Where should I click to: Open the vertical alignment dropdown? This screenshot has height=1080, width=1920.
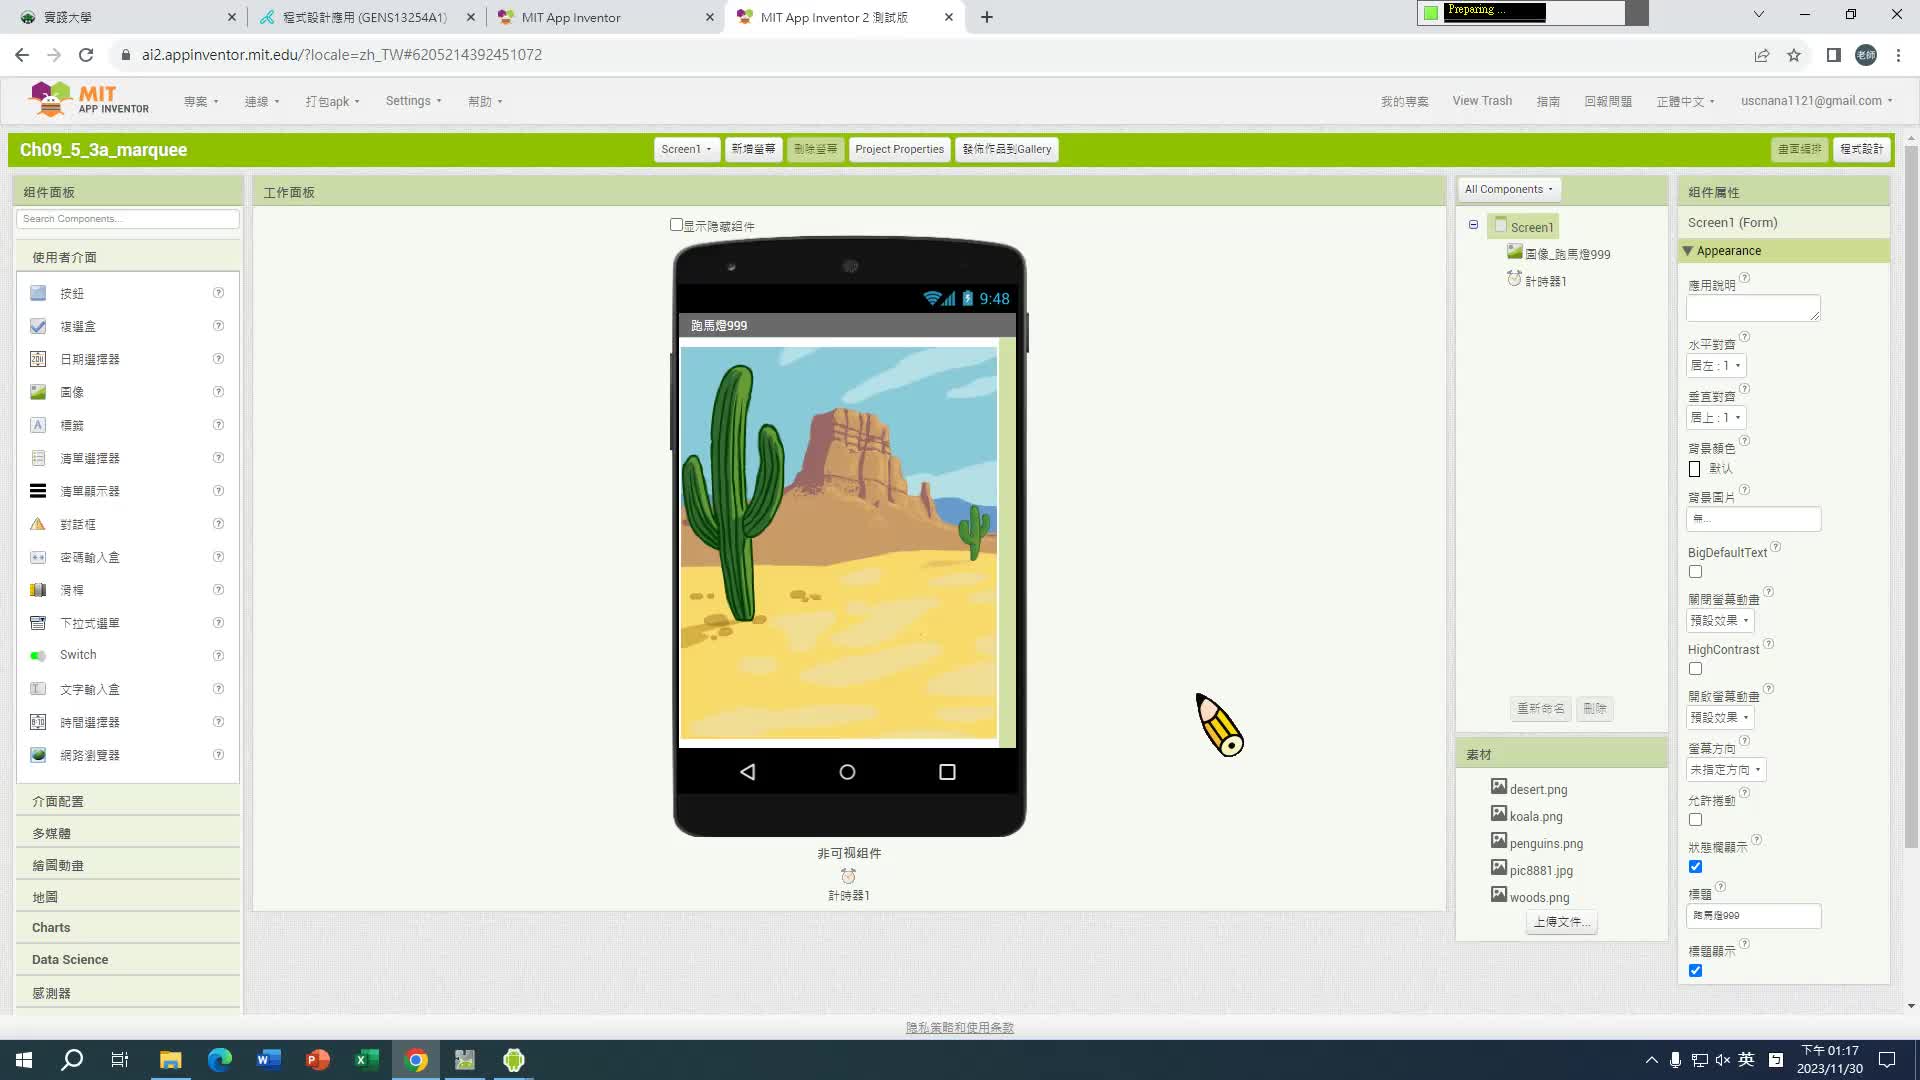pos(1716,418)
